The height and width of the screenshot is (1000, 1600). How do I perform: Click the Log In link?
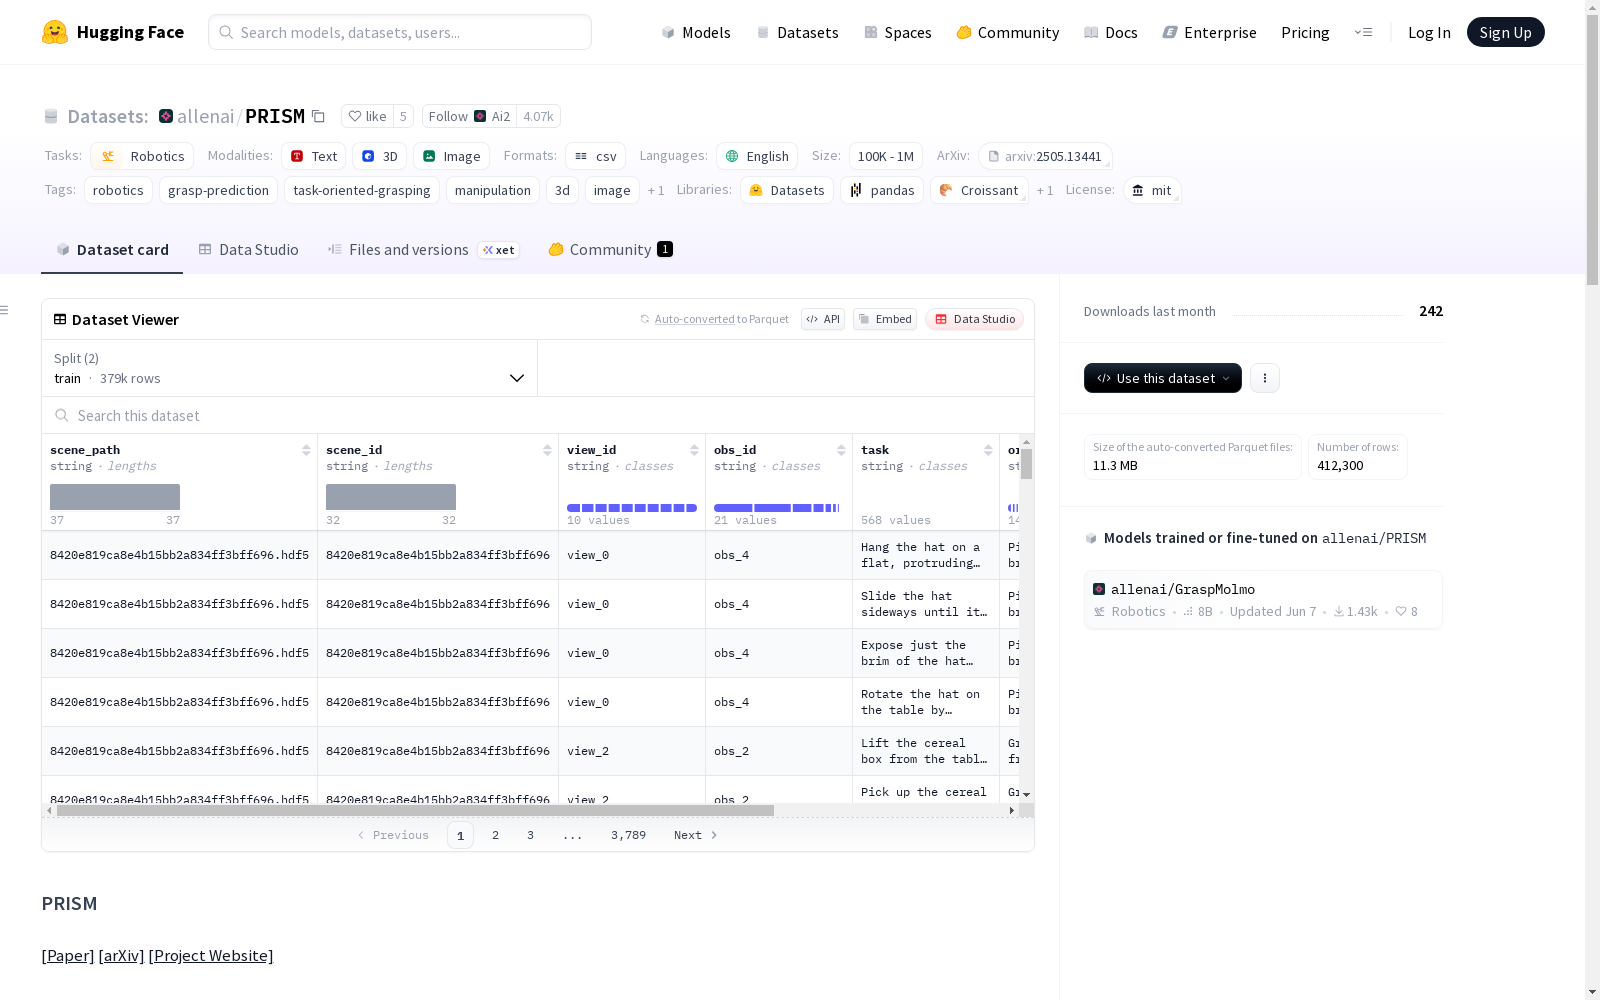[1429, 32]
